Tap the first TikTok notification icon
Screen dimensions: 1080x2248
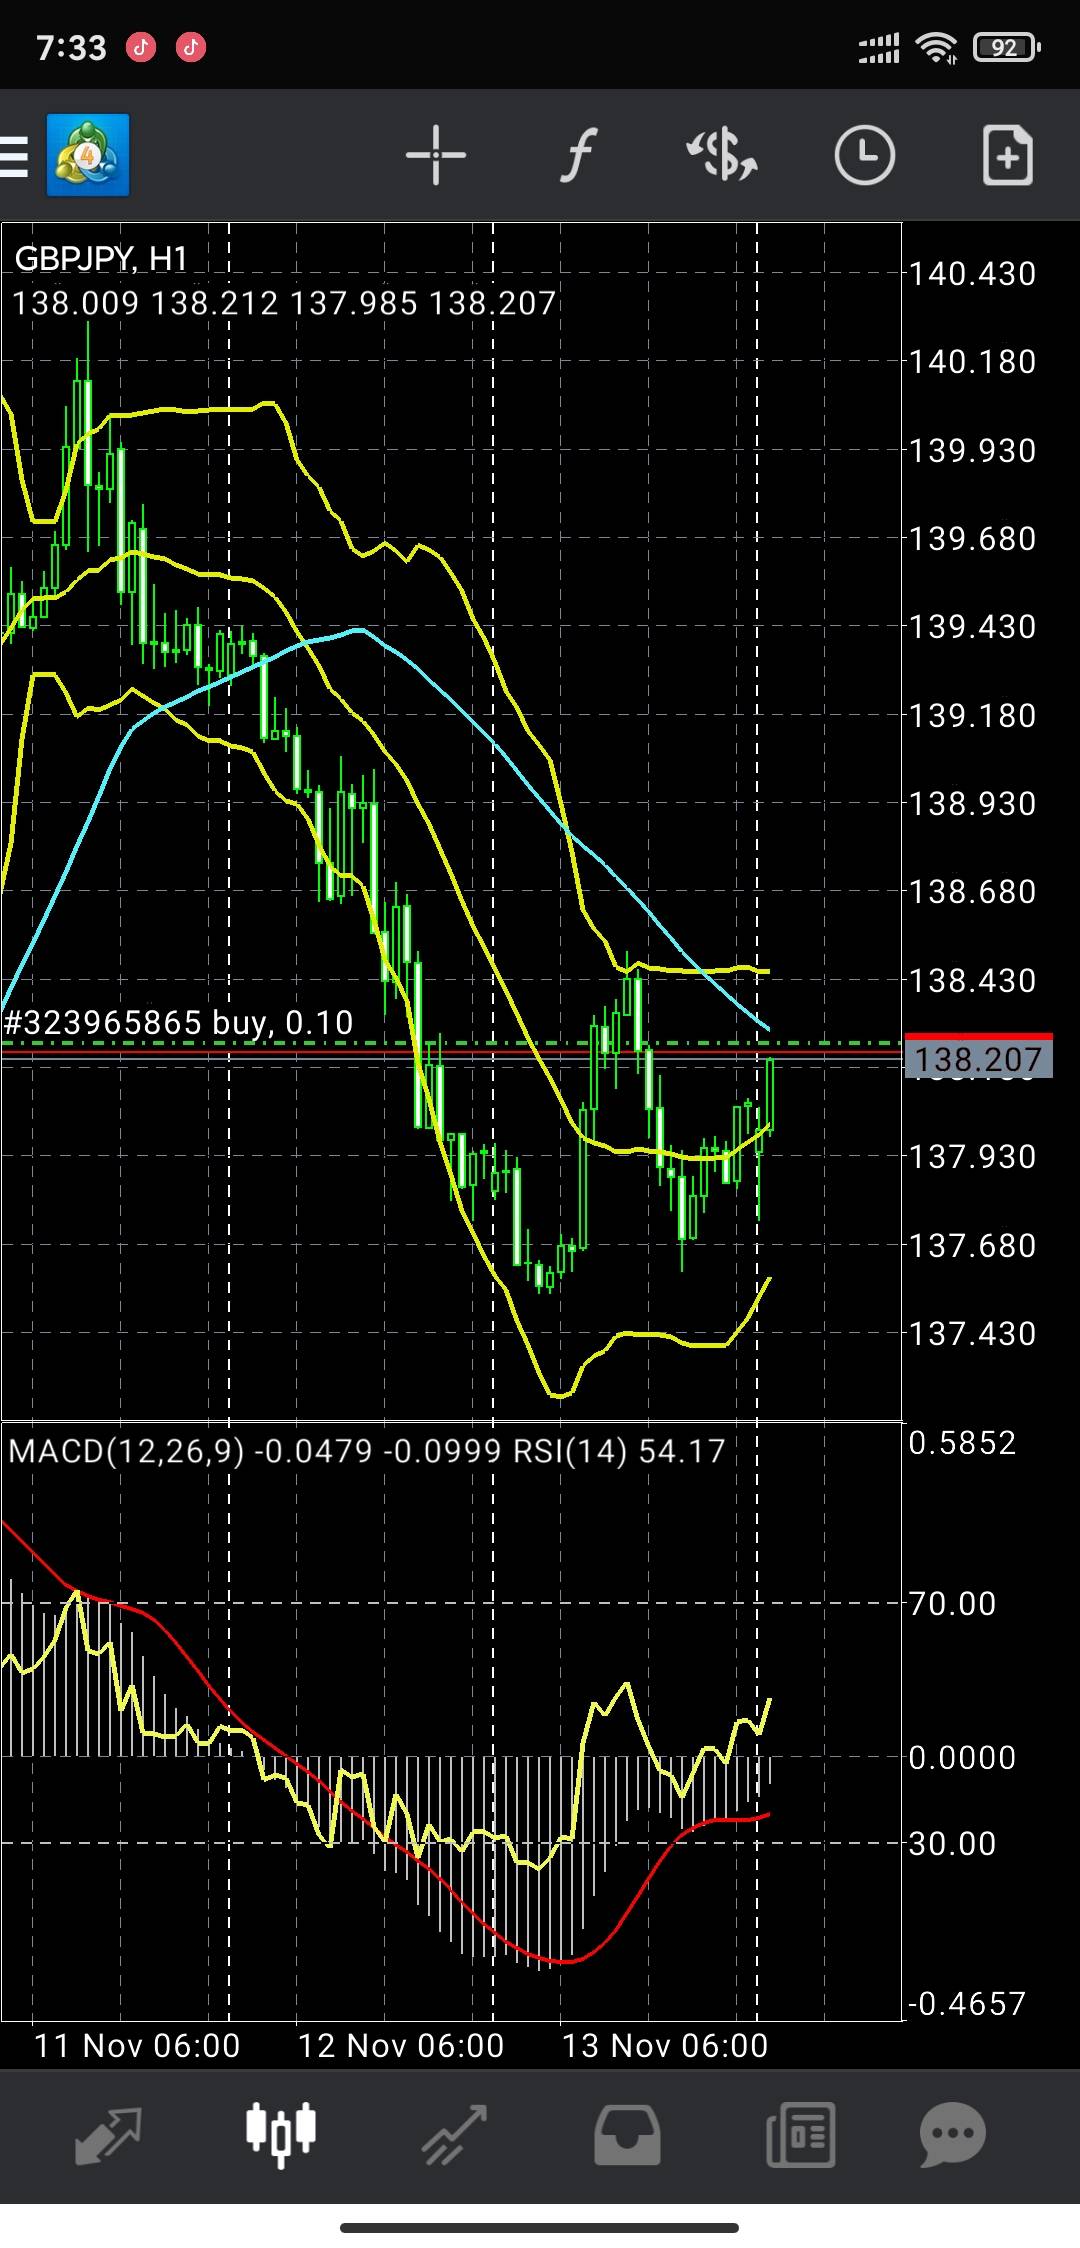coord(141,47)
